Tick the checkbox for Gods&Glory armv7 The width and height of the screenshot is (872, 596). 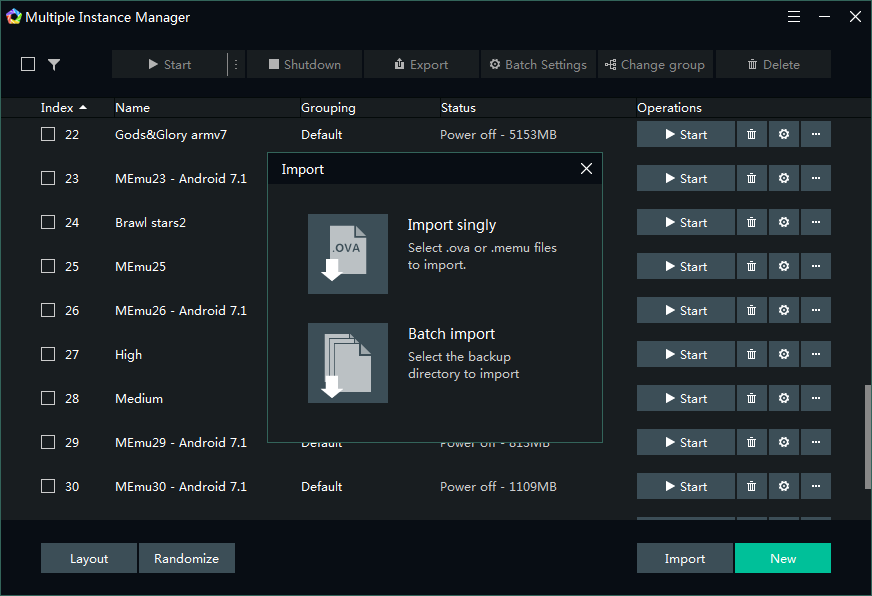click(48, 134)
